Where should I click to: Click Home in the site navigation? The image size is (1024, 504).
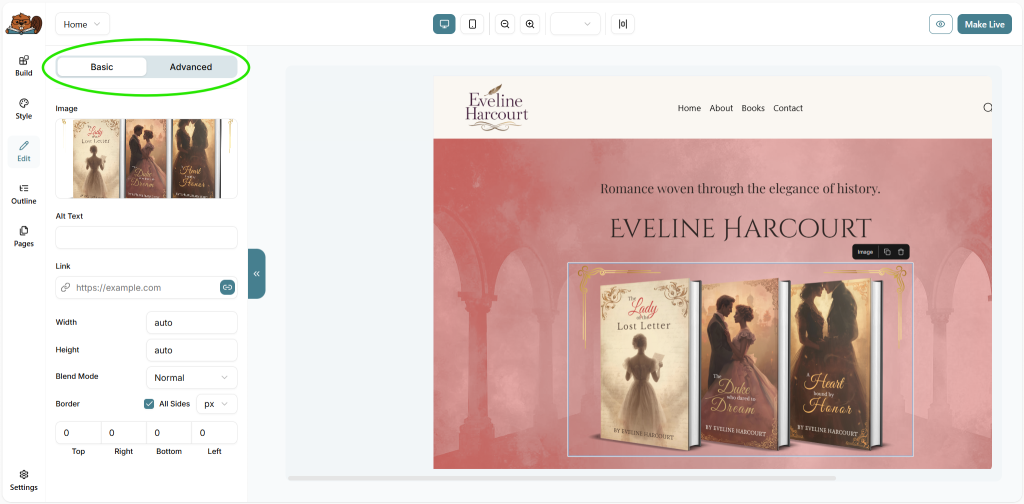(689, 108)
